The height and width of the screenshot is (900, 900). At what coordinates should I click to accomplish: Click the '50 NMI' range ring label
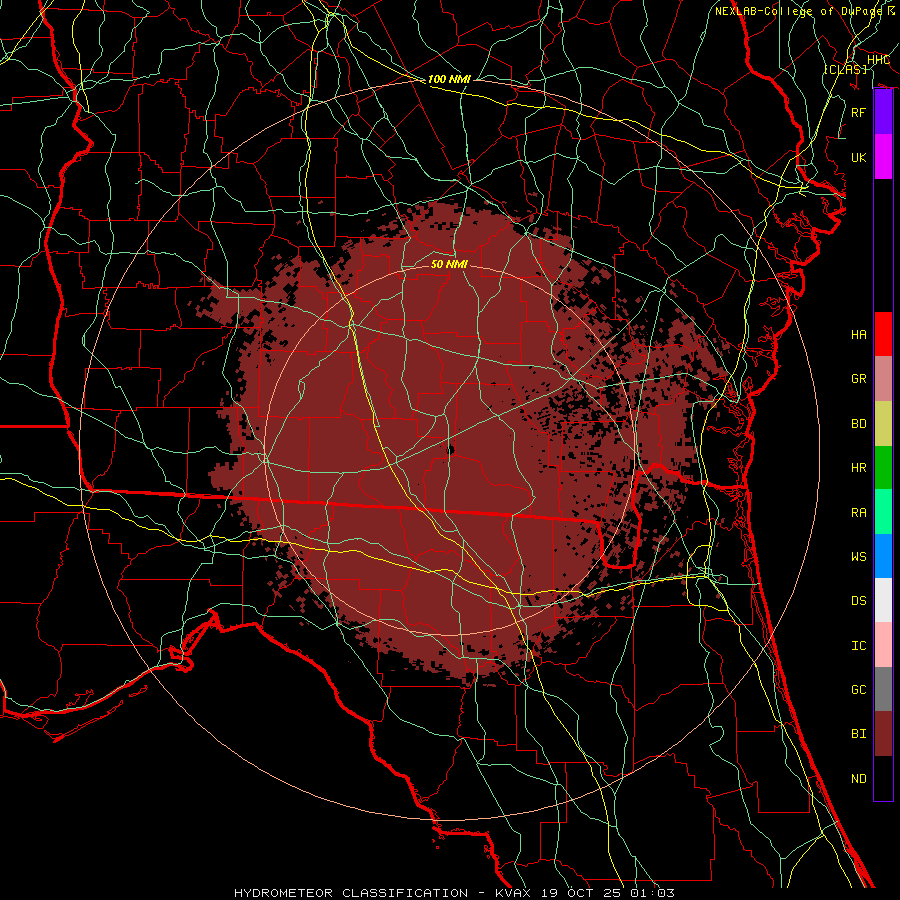449,264
